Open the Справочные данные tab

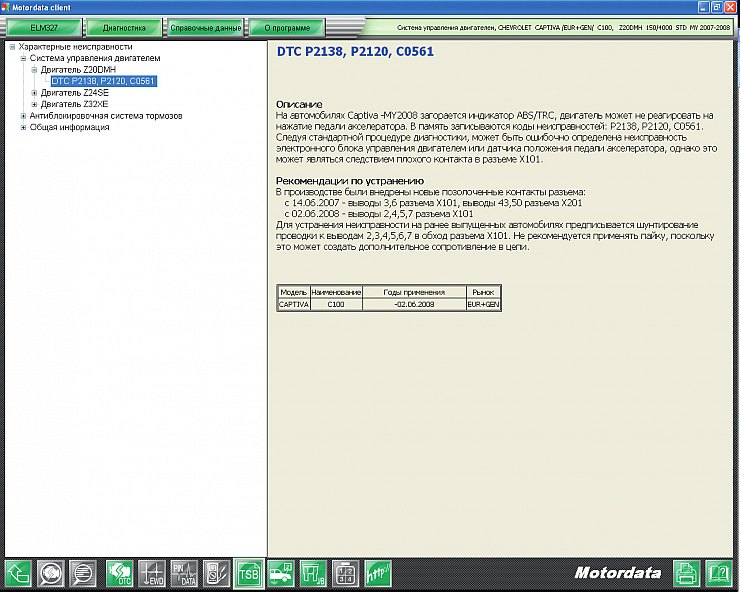pos(206,28)
